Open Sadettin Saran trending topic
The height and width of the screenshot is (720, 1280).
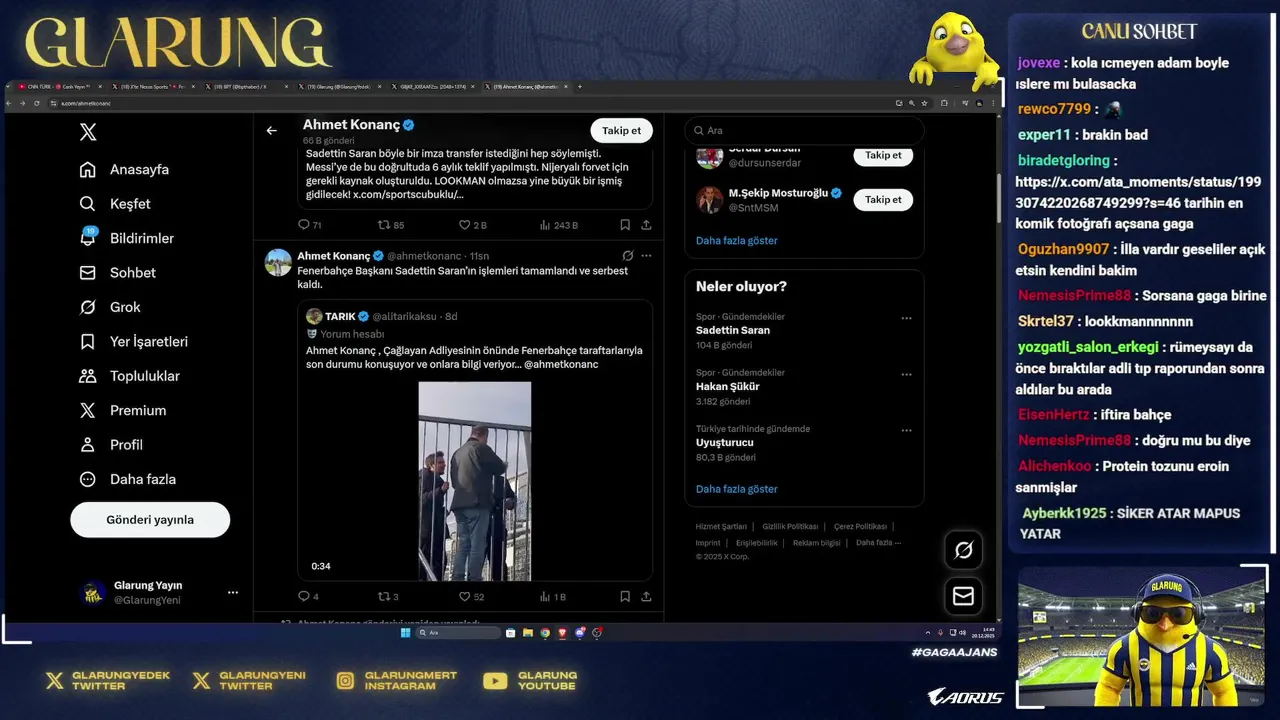click(733, 330)
